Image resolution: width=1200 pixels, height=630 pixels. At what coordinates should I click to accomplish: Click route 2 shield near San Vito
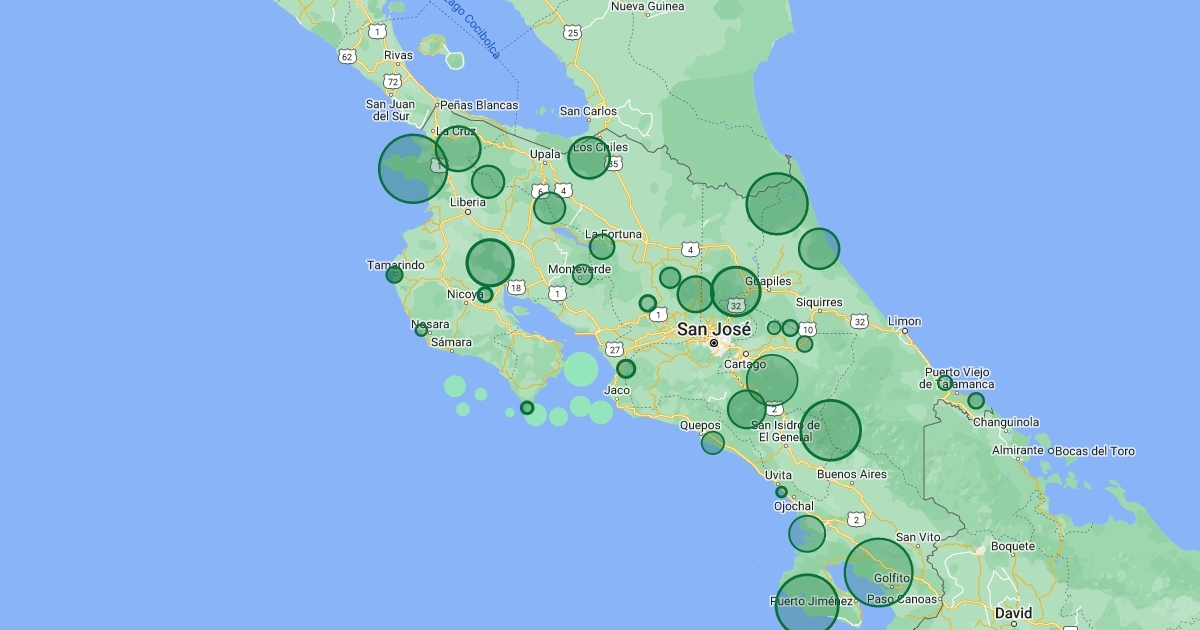pos(856,519)
